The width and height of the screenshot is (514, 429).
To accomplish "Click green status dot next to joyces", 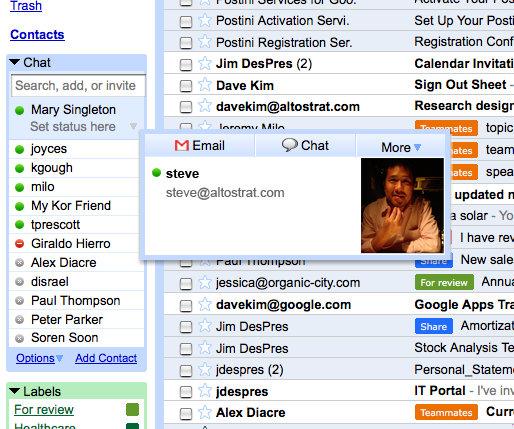I will point(20,149).
